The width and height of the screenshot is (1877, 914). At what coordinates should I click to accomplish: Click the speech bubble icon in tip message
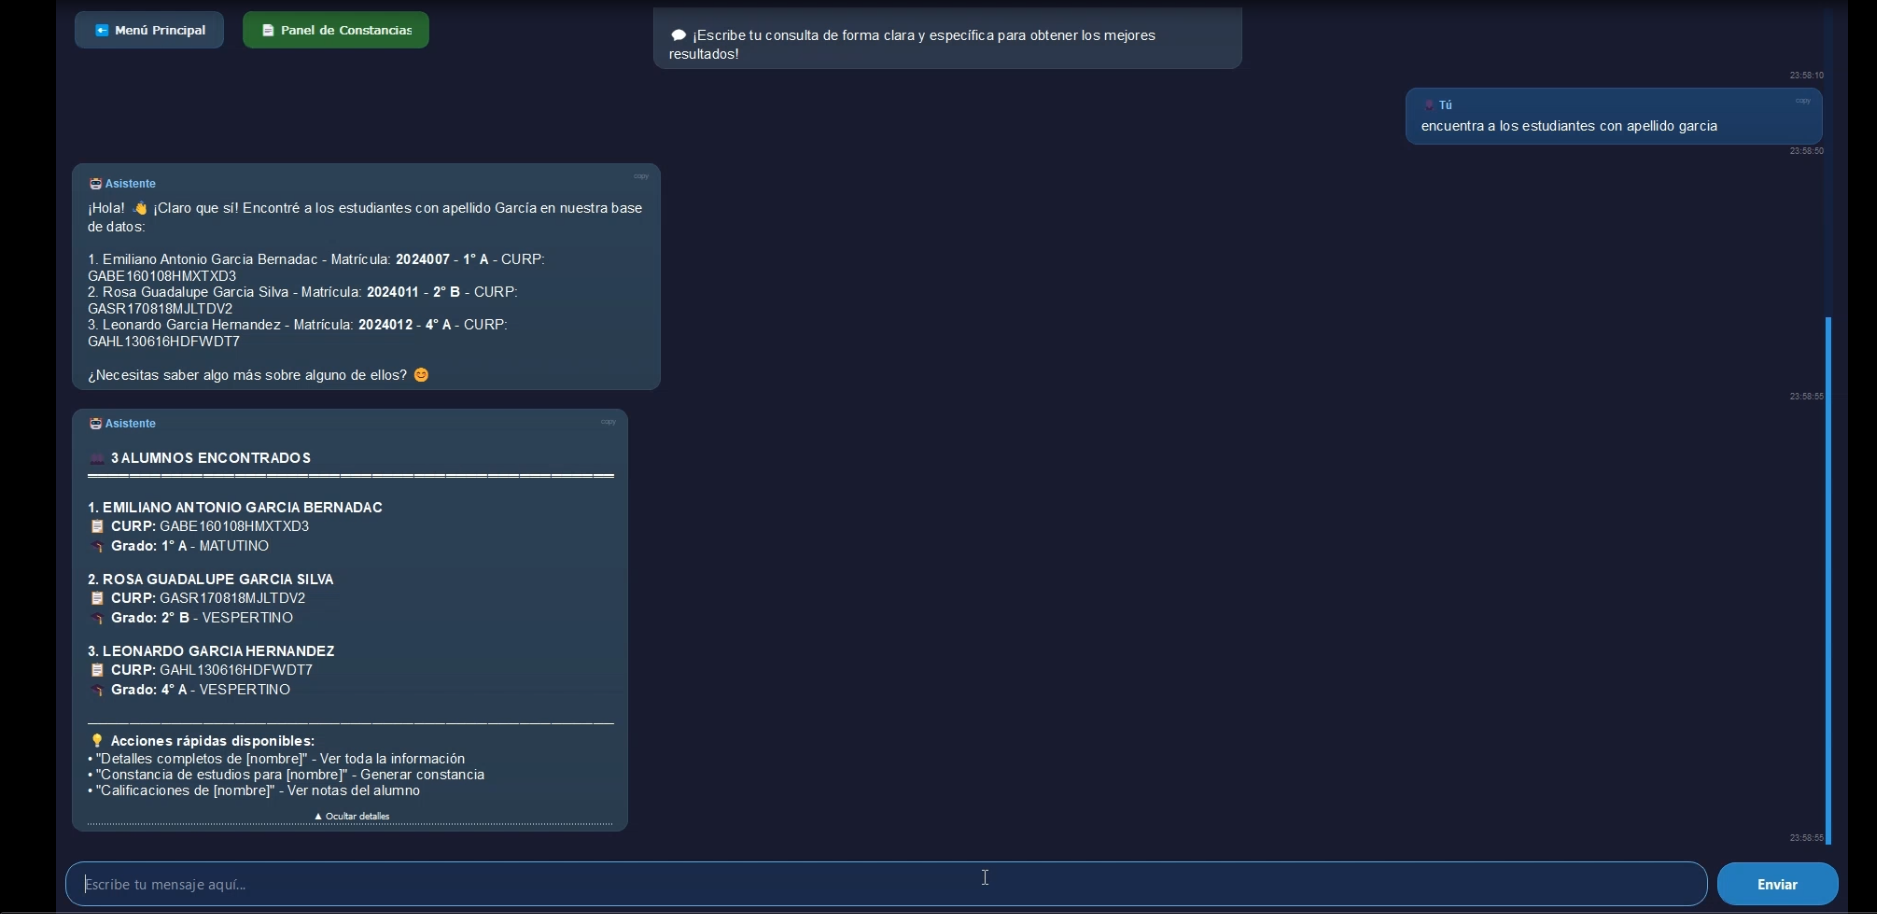pos(678,36)
